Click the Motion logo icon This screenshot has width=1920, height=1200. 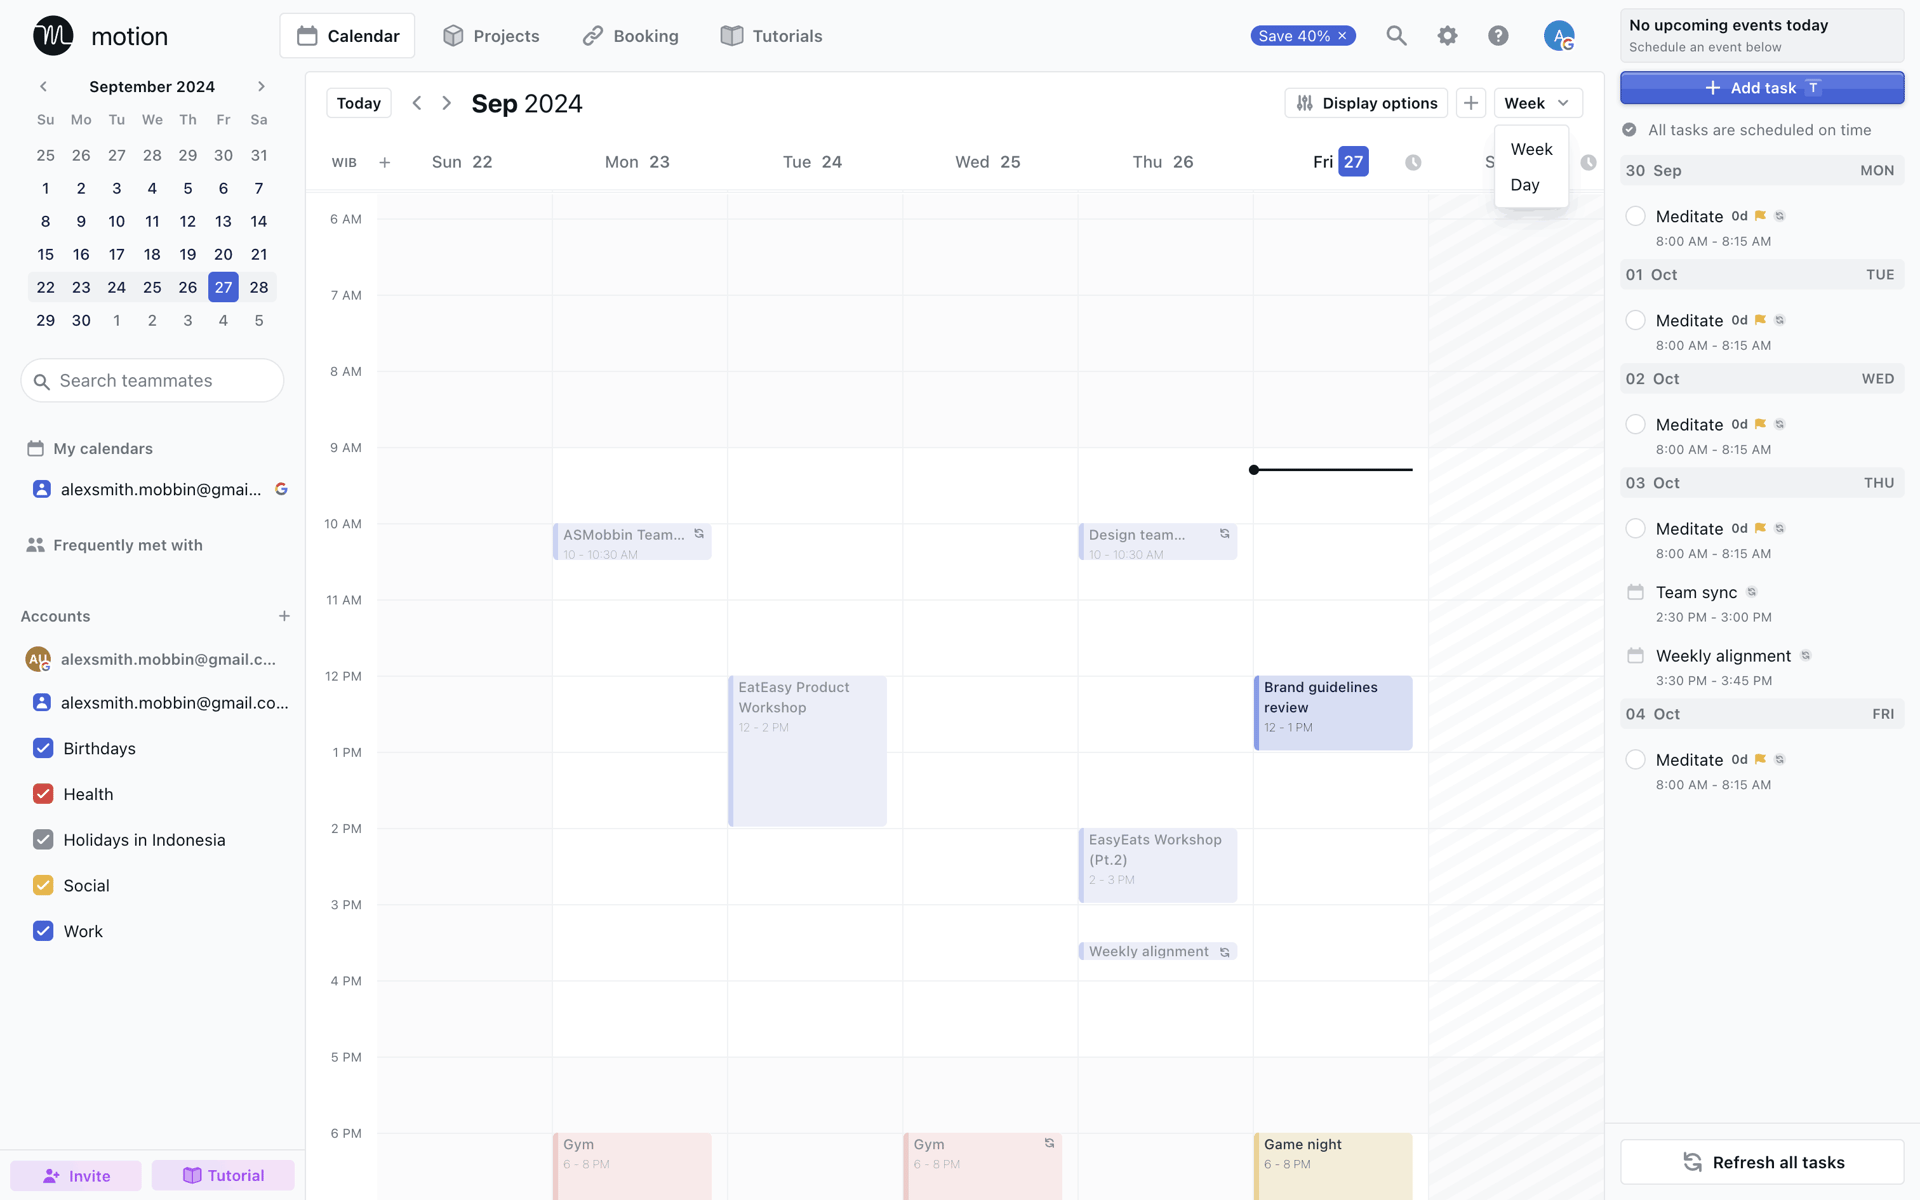point(53,36)
